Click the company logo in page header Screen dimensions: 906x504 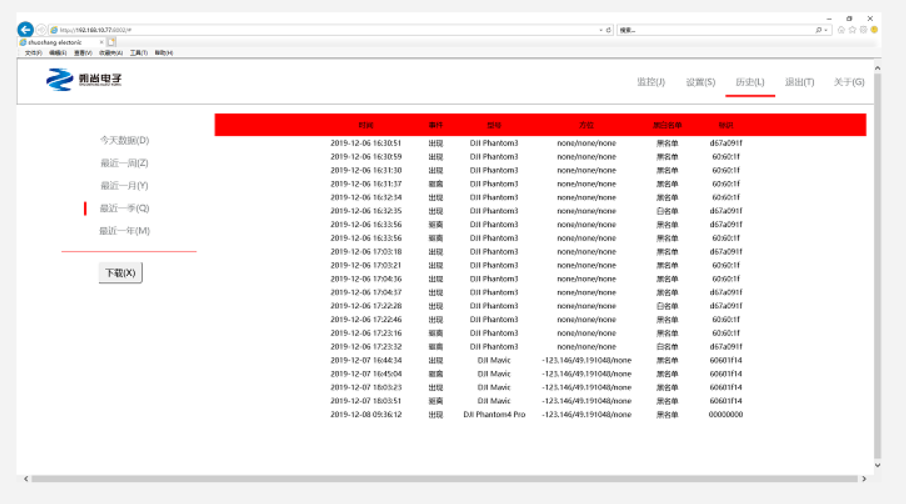coord(84,79)
